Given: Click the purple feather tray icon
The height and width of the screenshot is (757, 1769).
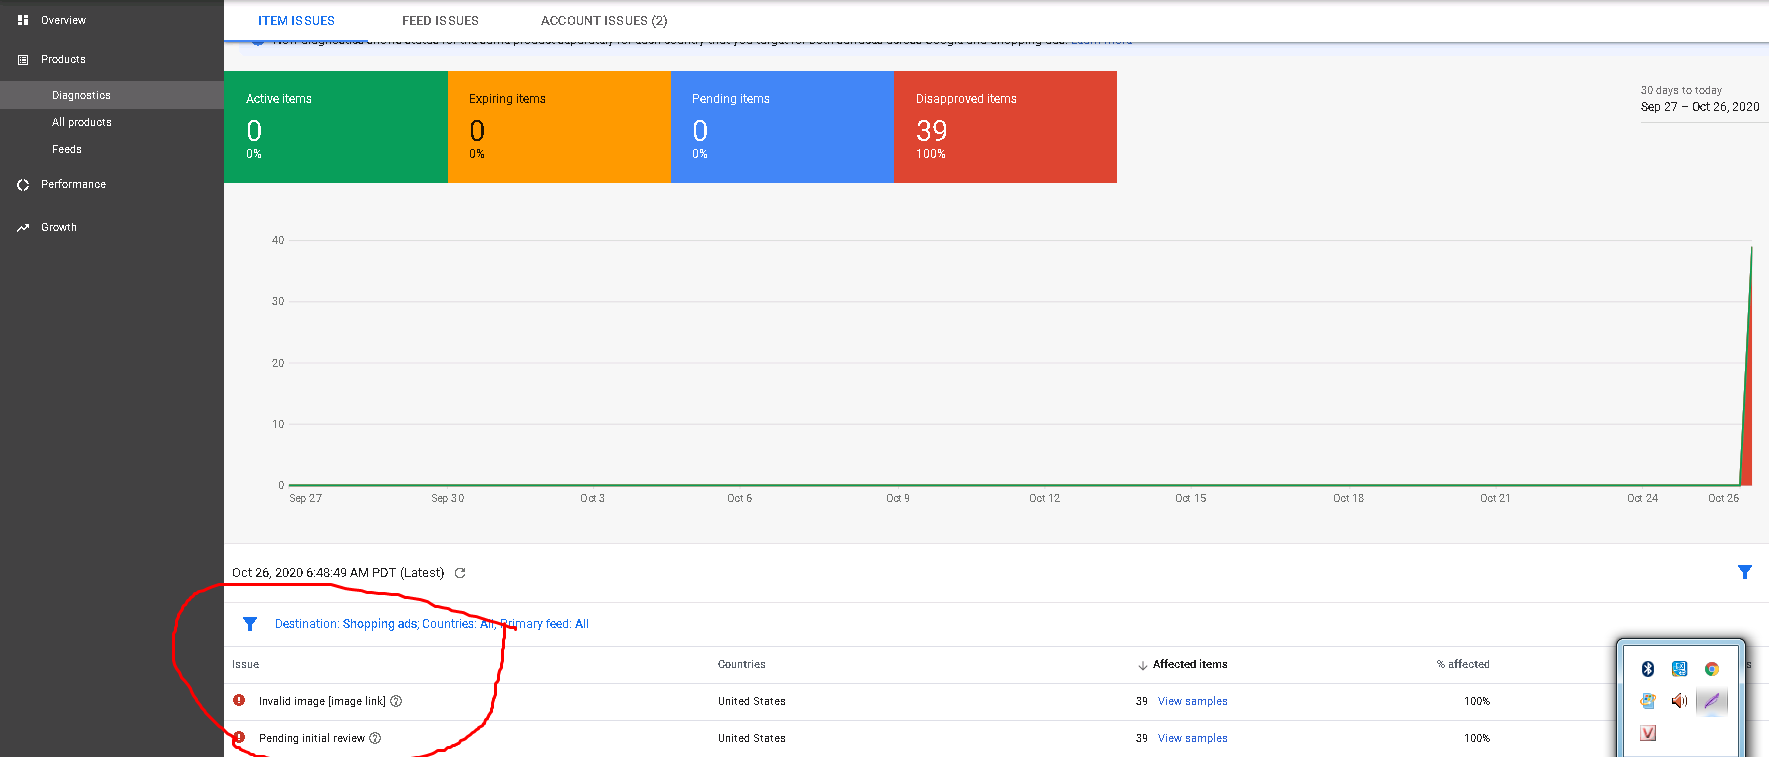Looking at the screenshot, I should [1711, 701].
